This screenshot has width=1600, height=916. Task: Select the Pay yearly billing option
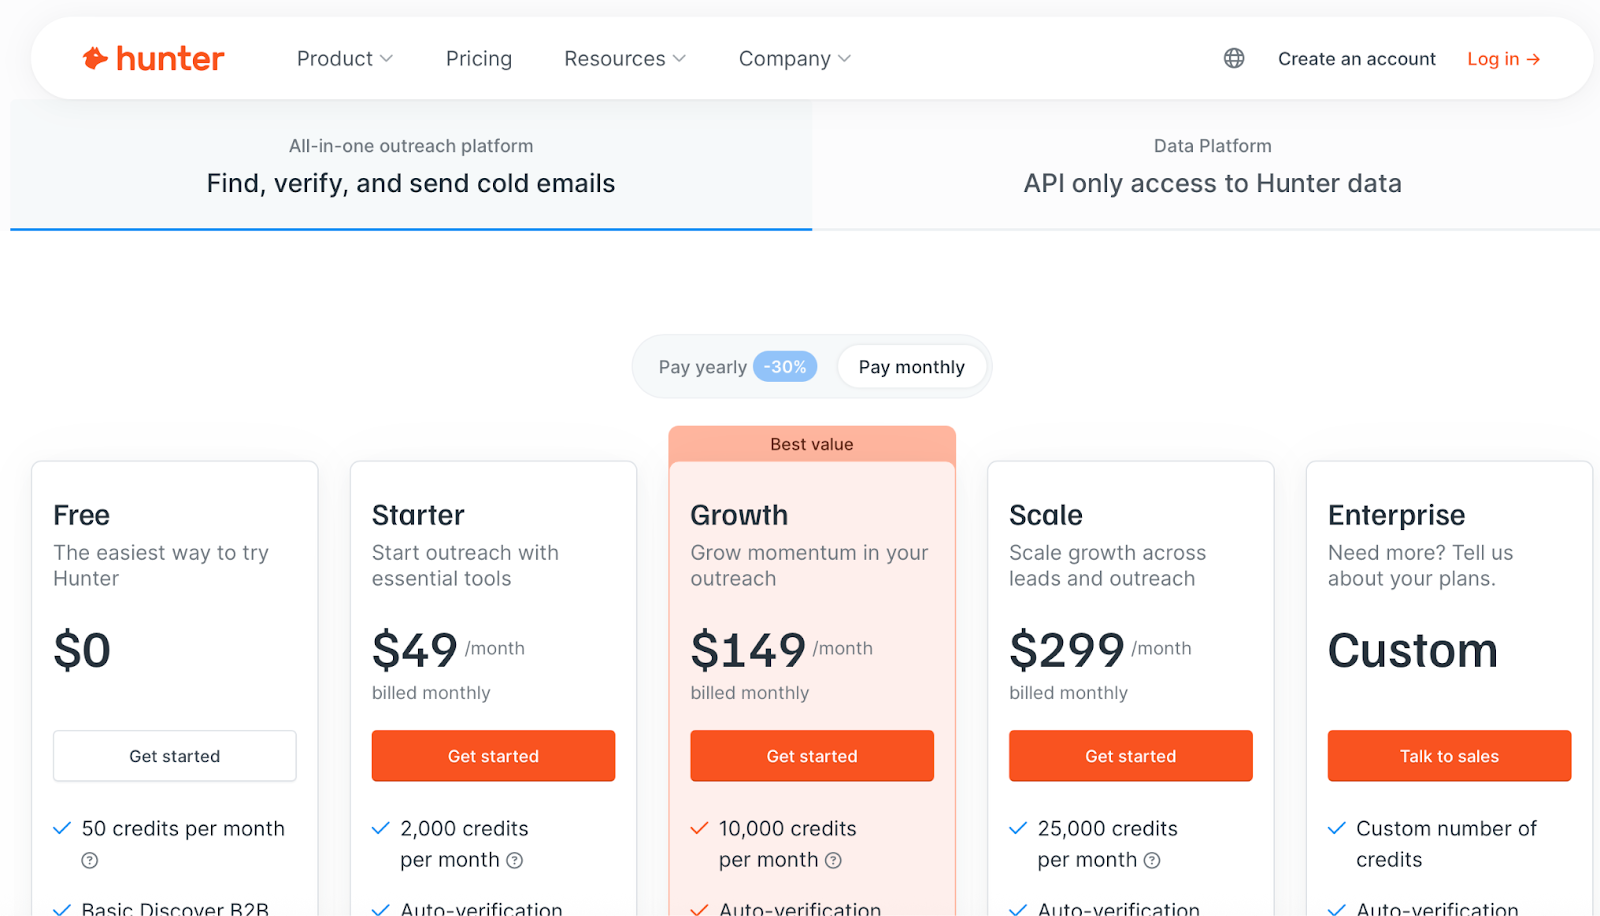pos(703,366)
